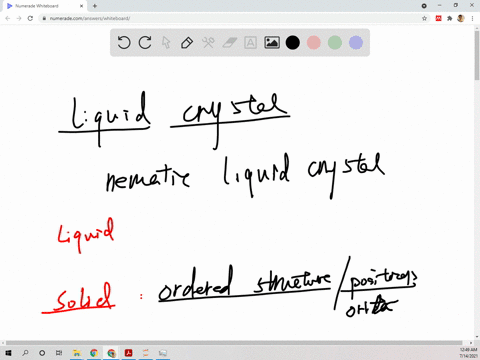Click the horizontal page scrollbar
Image resolution: width=480 pixels, height=360 pixels.
coord(234,343)
